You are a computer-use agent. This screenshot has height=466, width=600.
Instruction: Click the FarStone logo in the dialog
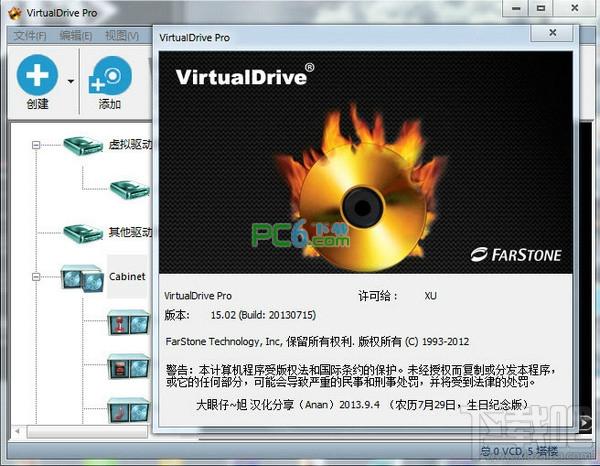[516, 254]
